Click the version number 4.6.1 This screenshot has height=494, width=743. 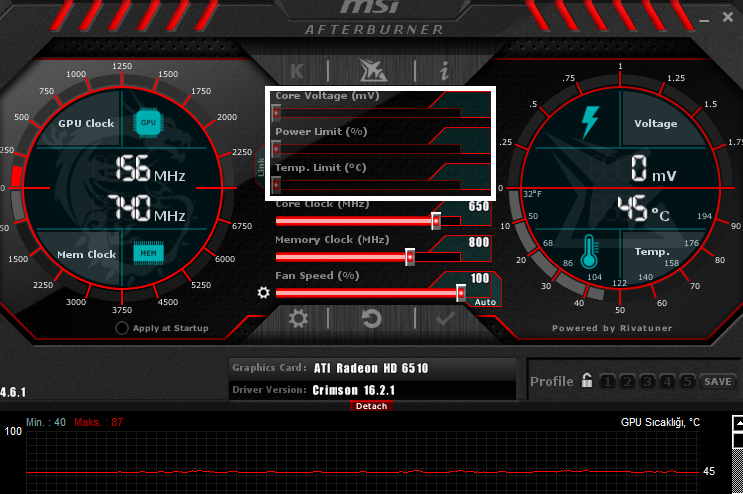point(13,392)
